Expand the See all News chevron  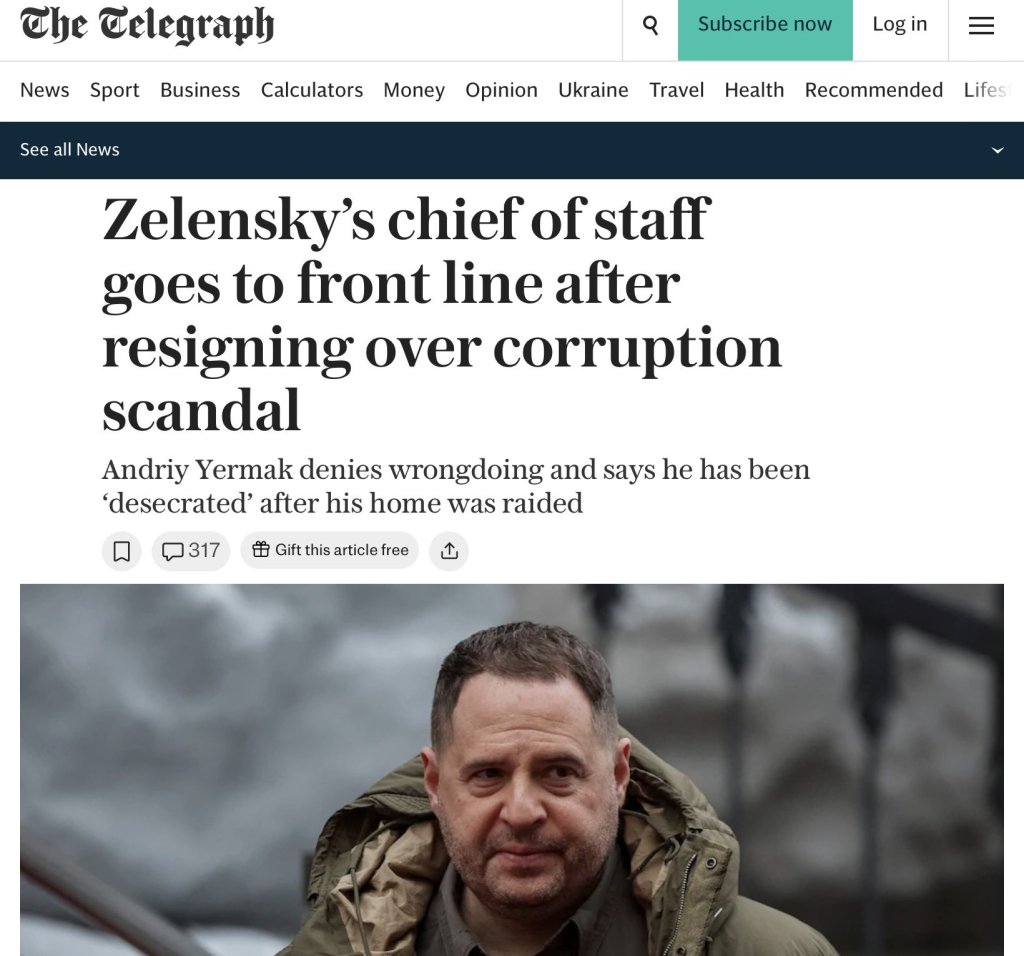pyautogui.click(x=996, y=150)
